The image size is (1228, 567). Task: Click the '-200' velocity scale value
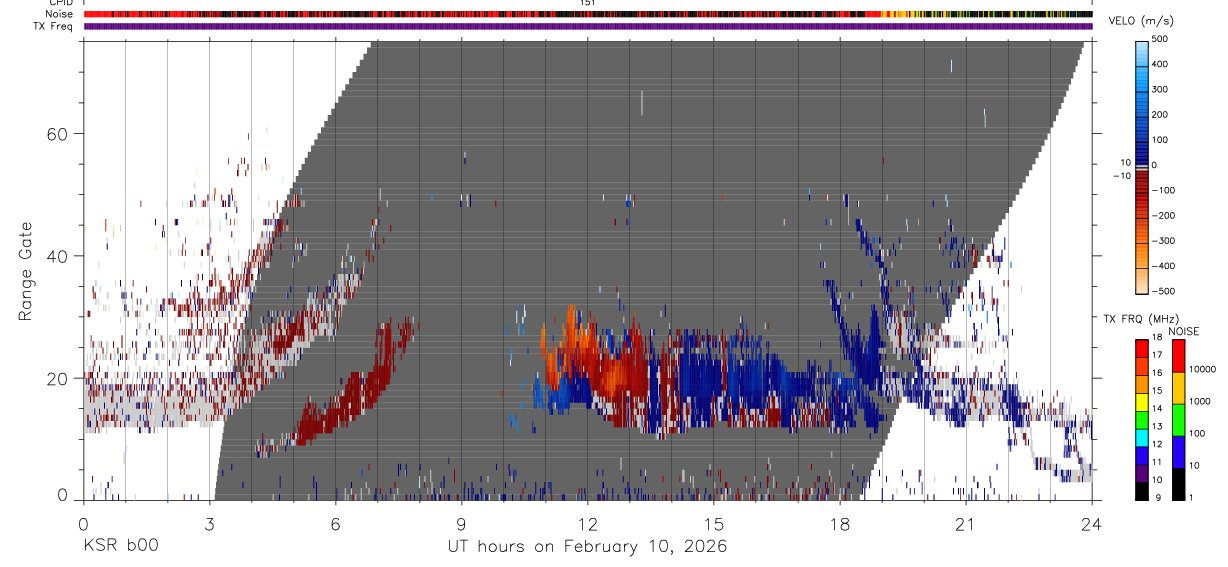pyautogui.click(x=1165, y=215)
